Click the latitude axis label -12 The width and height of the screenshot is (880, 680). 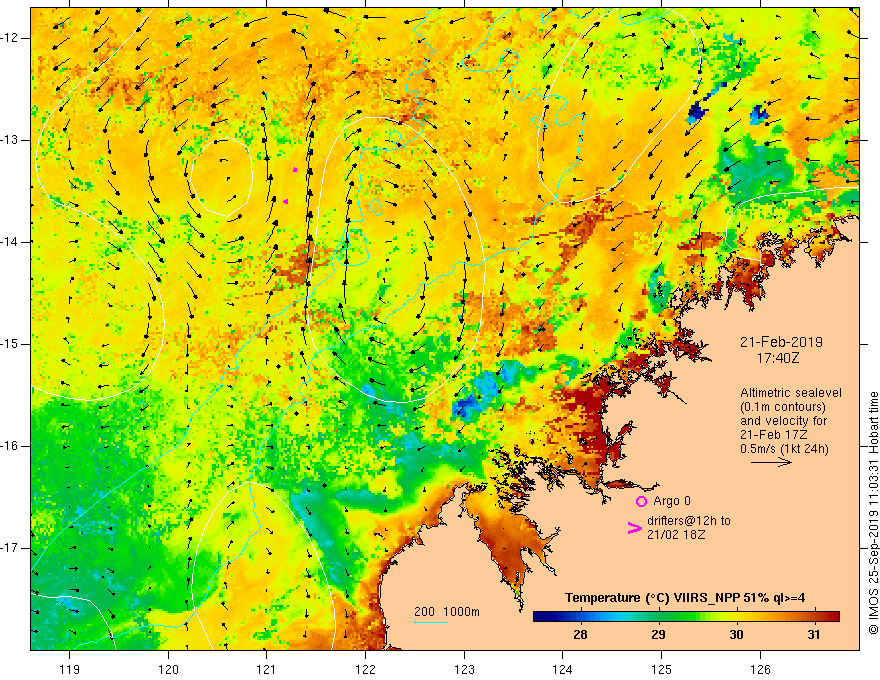tap(10, 38)
